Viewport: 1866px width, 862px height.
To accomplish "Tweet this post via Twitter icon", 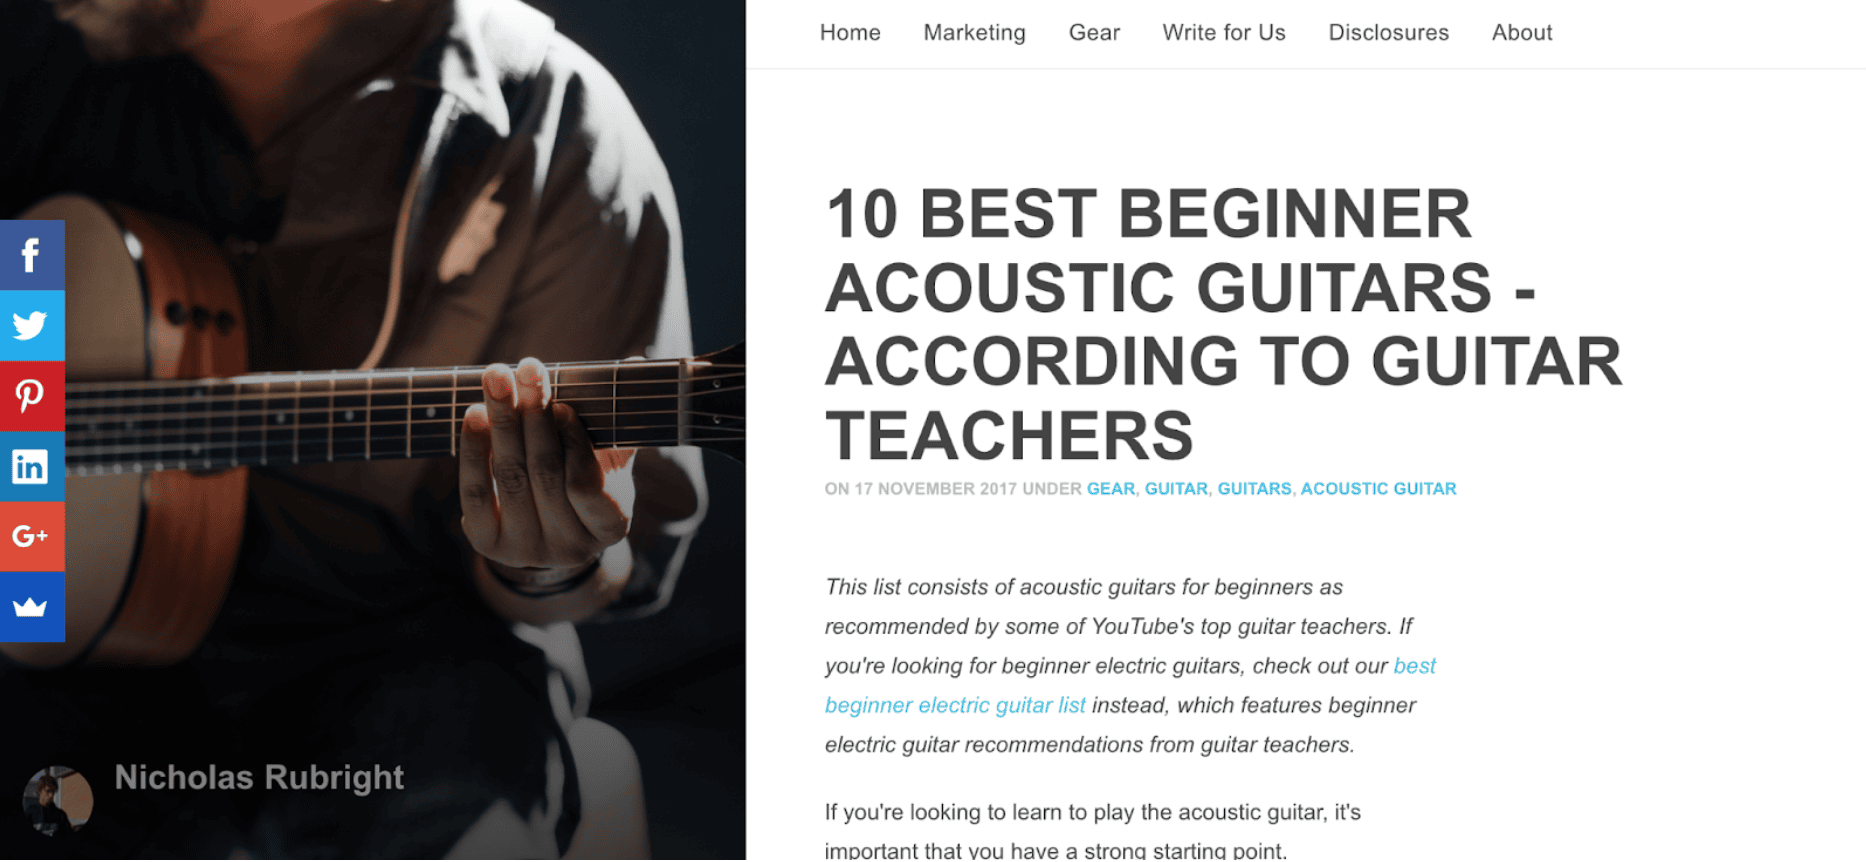I will (32, 325).
